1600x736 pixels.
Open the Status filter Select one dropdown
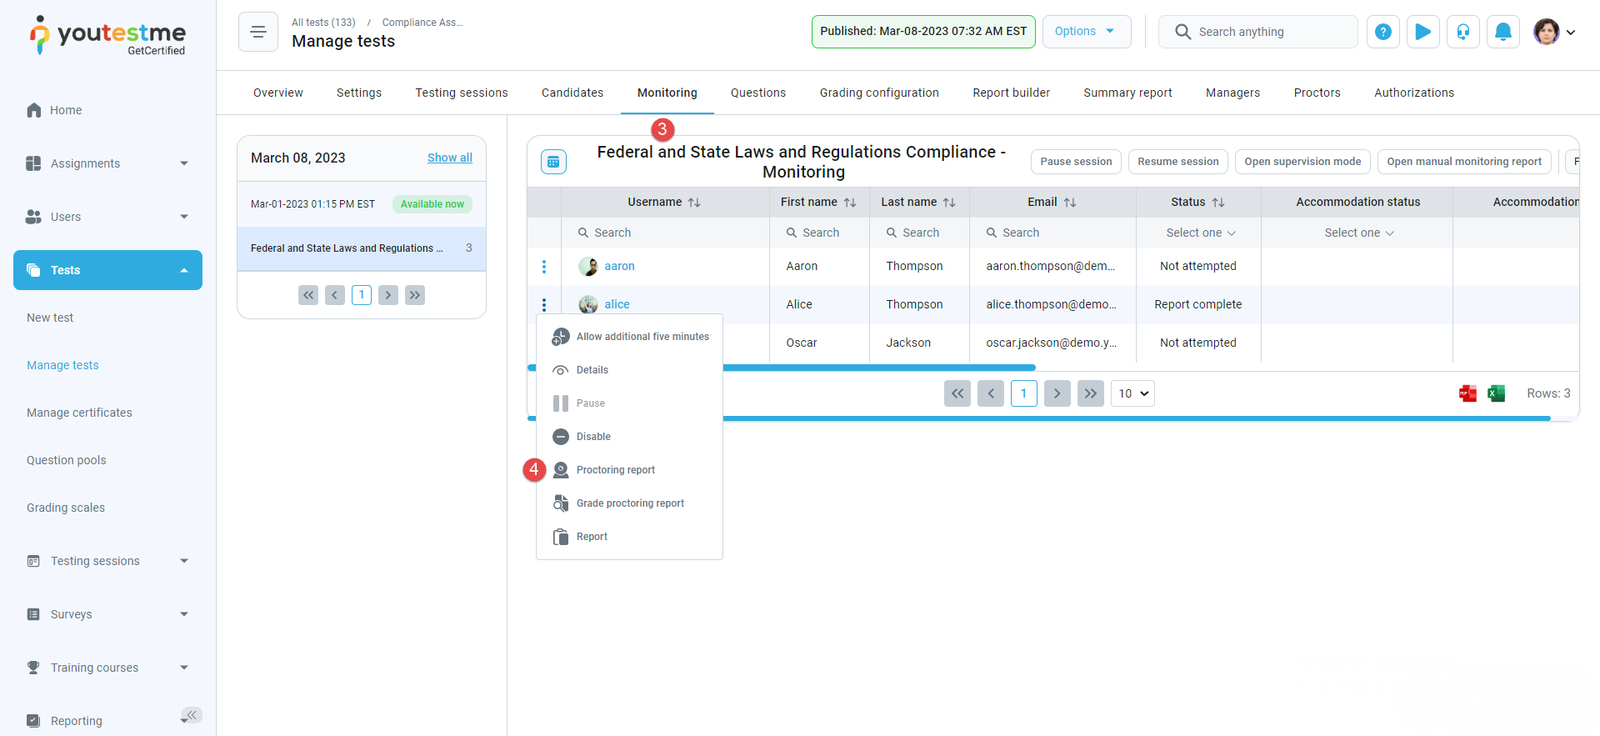pyautogui.click(x=1199, y=233)
